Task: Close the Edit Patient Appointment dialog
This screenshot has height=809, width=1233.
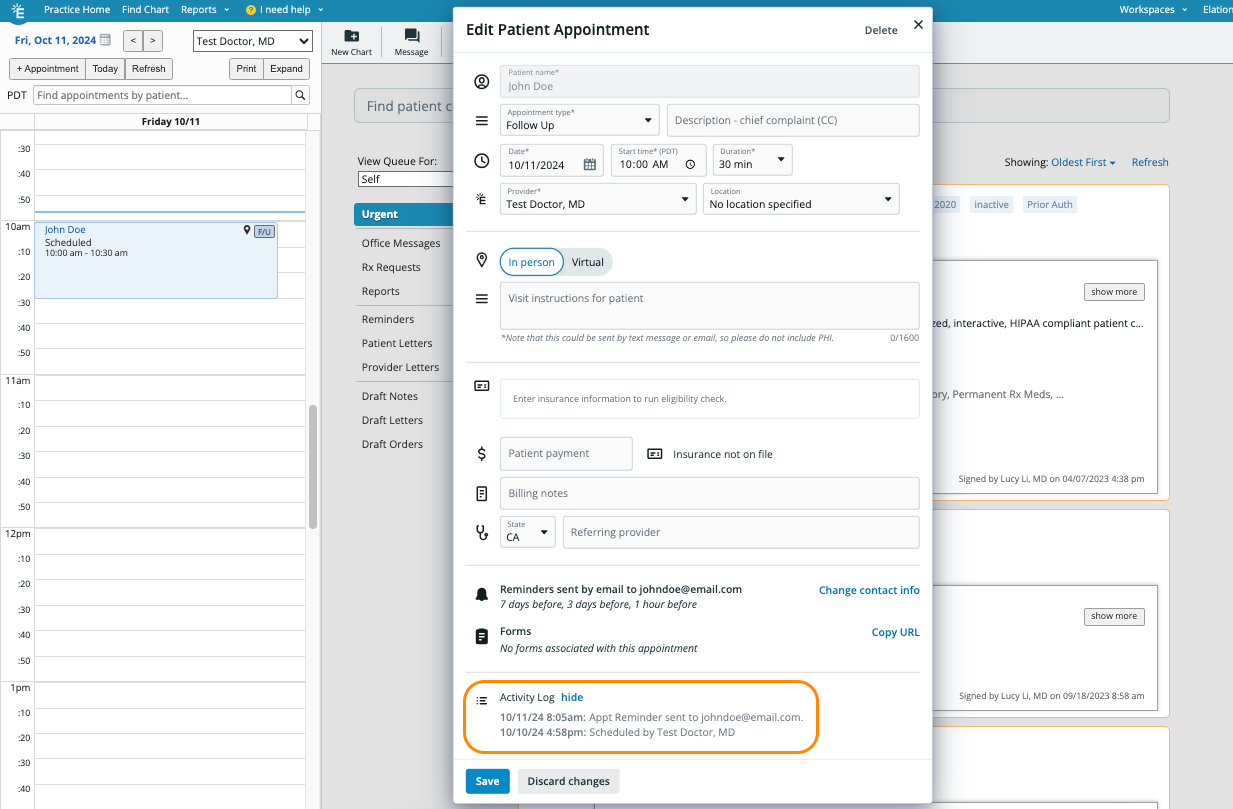Action: click(918, 25)
